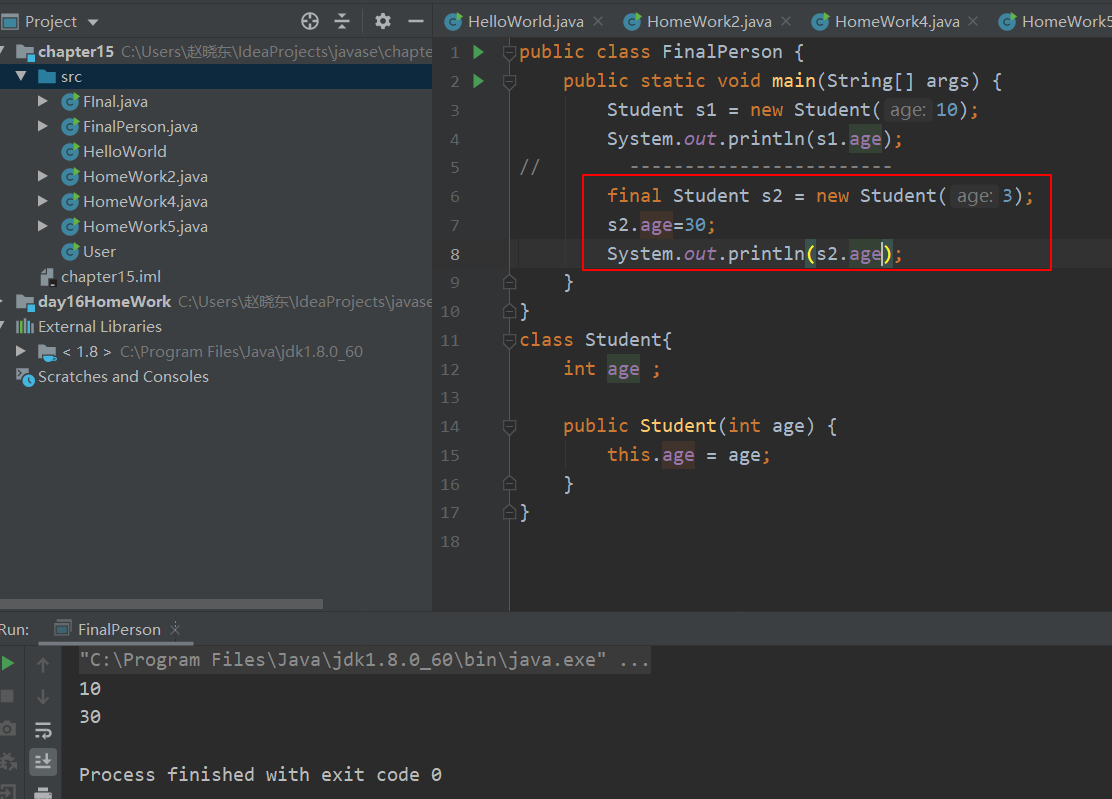The image size is (1112, 799).
Task: Run main method from line 2 gutter arrow
Action: click(x=478, y=80)
